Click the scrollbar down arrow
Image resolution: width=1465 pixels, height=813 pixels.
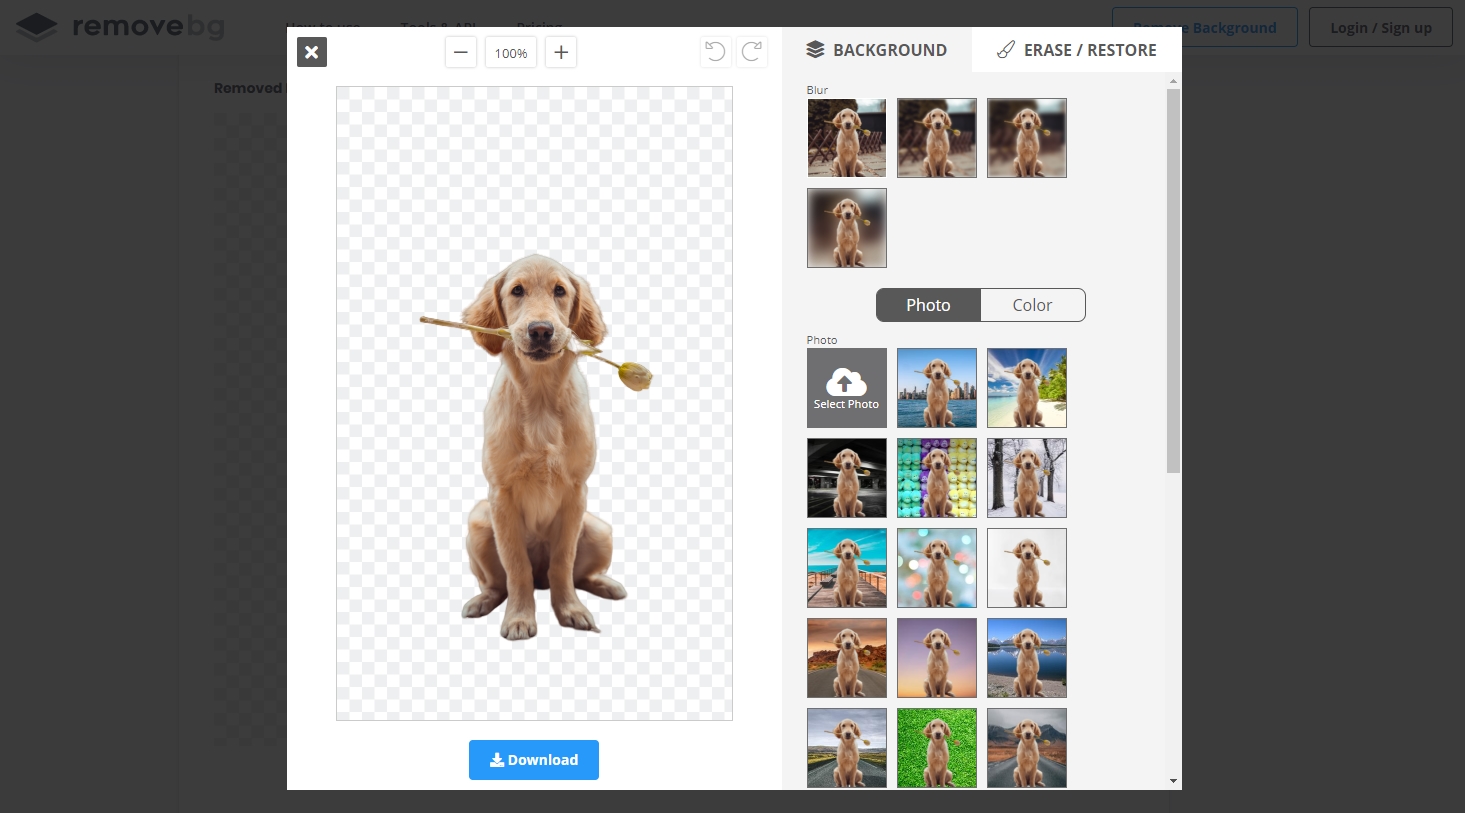click(1174, 781)
